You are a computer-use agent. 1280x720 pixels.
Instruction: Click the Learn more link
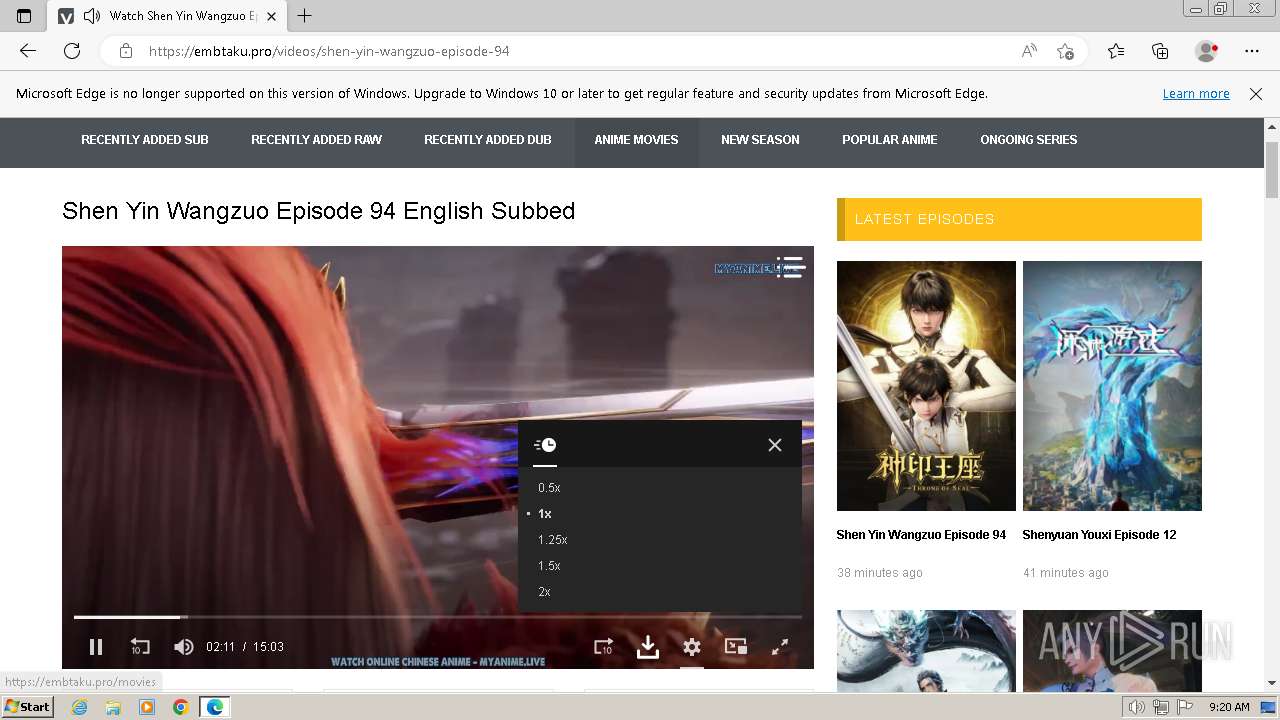point(1196,94)
